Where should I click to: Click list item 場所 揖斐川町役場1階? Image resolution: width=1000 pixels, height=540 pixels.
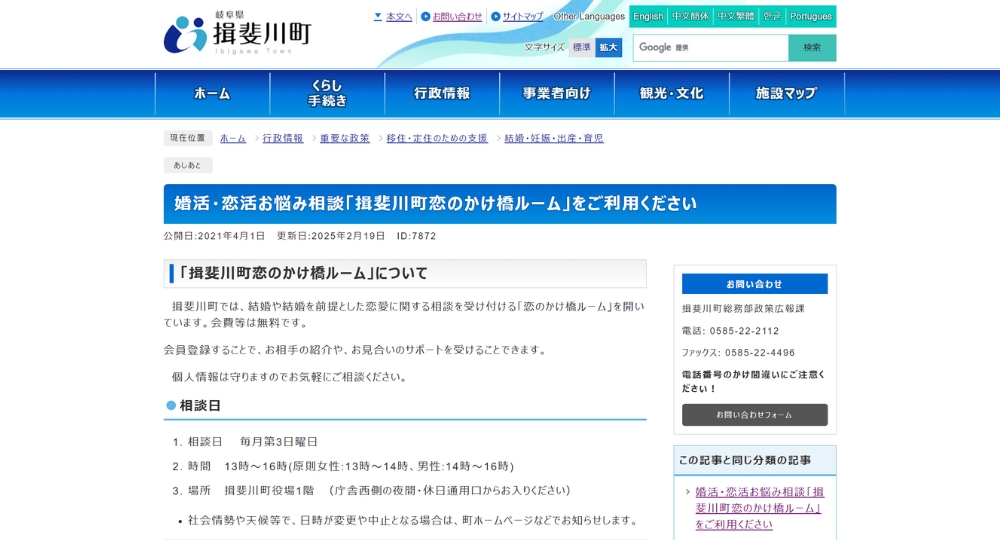point(379,491)
